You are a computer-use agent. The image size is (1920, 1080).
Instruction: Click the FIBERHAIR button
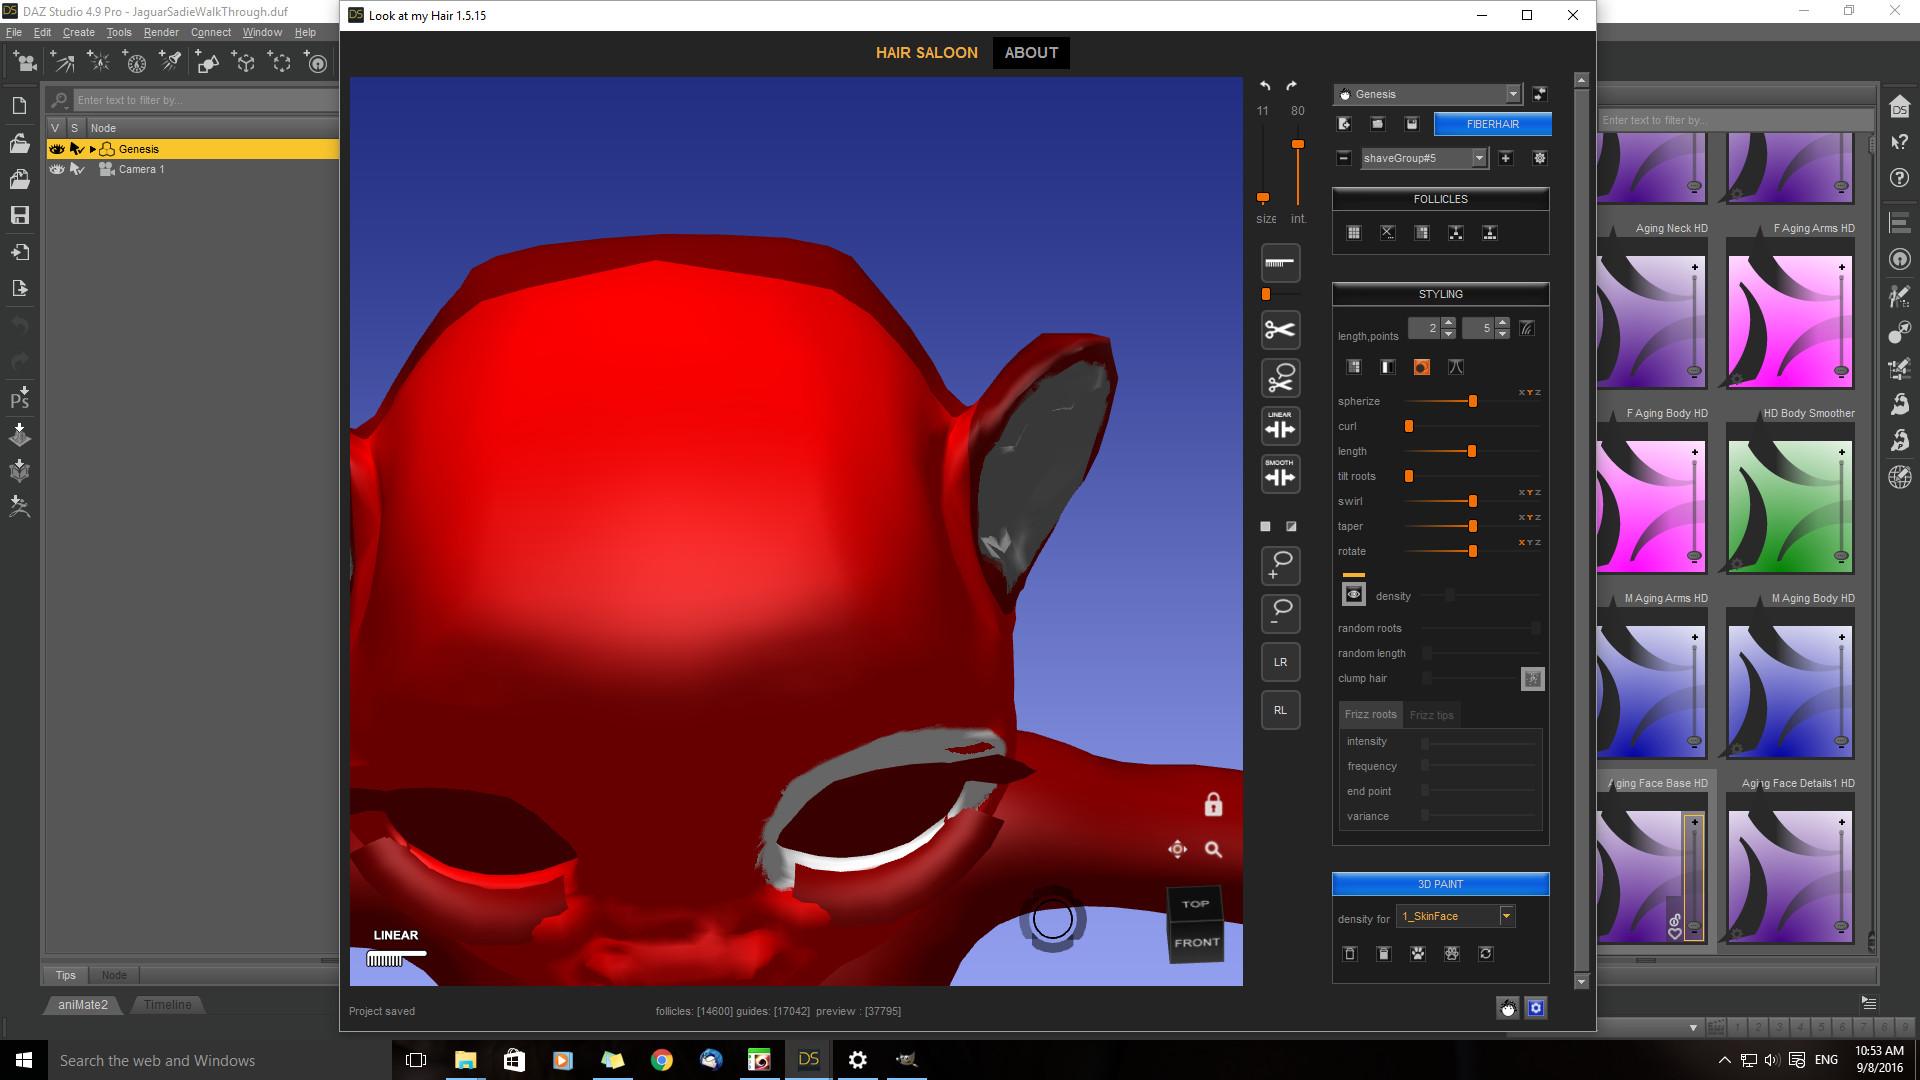[1492, 124]
